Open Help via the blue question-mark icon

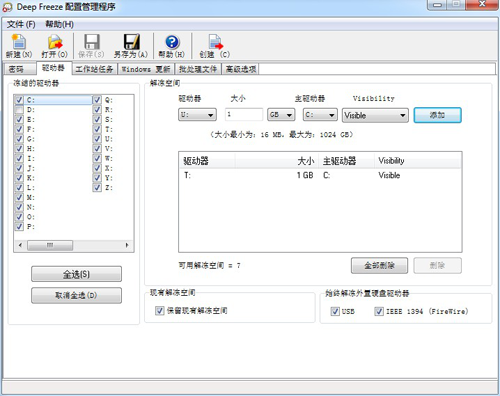tap(172, 42)
